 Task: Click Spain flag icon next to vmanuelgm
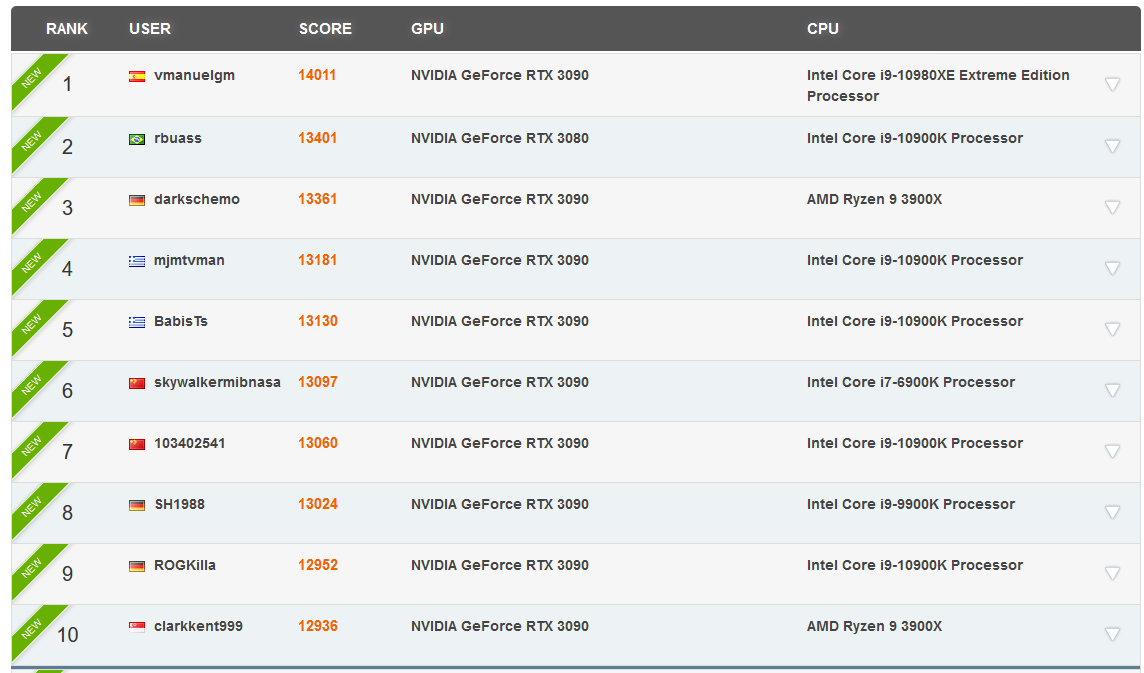pos(136,76)
